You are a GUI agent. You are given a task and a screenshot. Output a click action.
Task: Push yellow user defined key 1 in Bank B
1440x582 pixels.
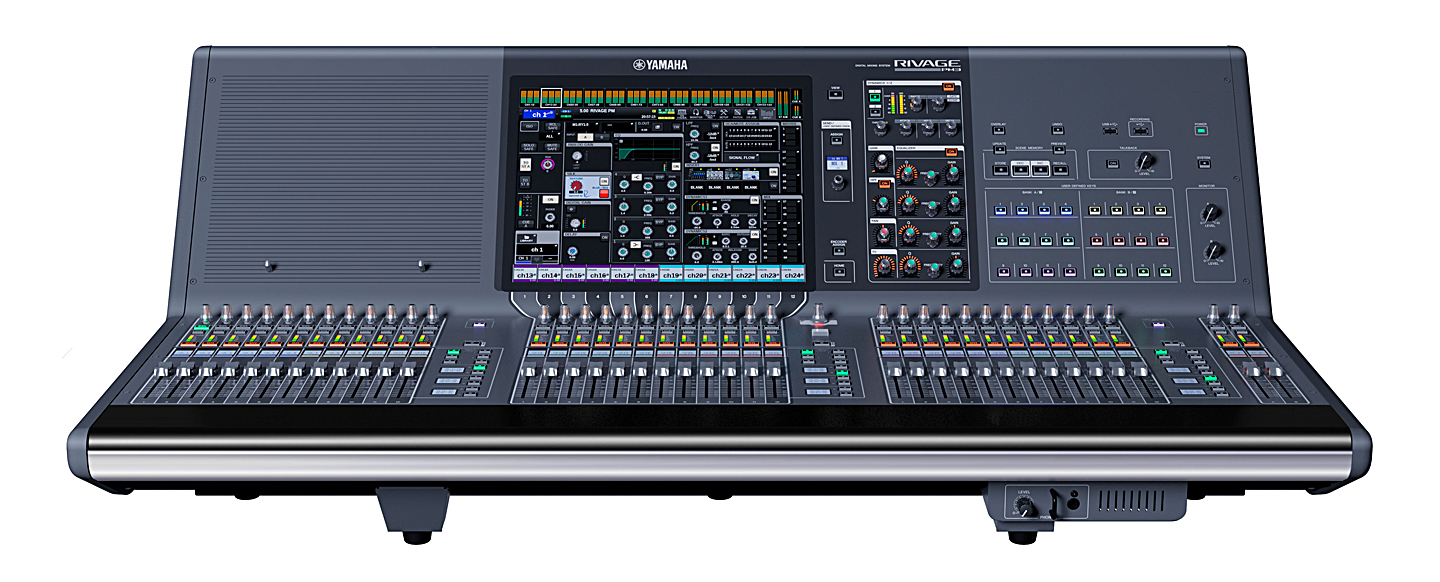pos(1094,210)
